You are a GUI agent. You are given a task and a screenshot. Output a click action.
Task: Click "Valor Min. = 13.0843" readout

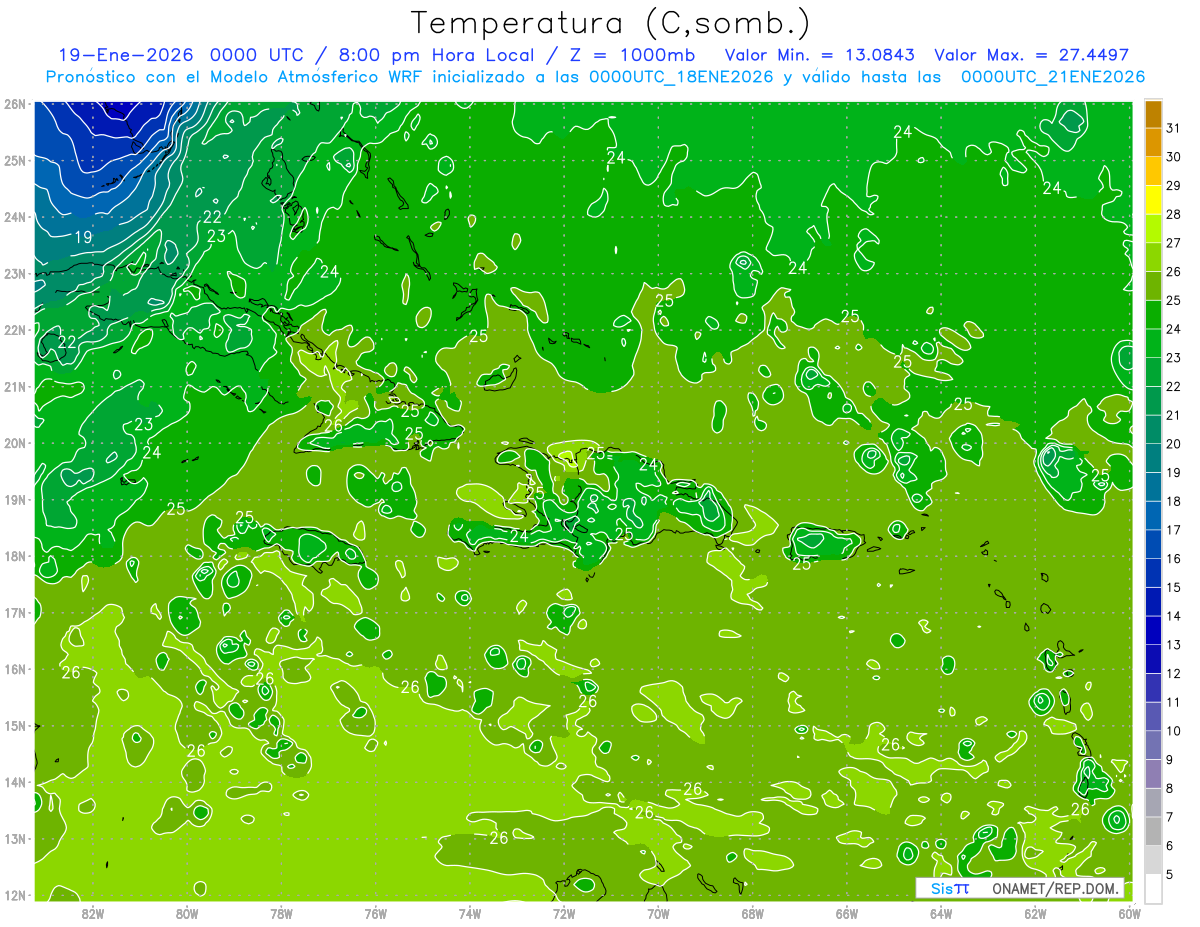(819, 55)
